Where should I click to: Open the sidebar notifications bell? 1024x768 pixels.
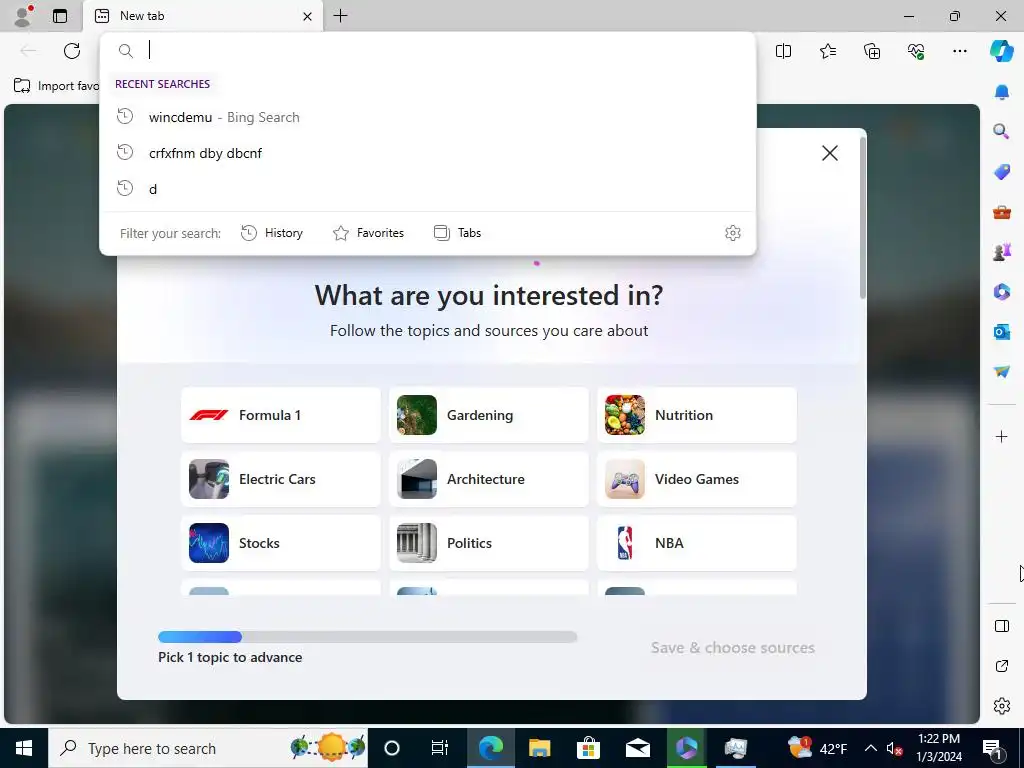tap(1002, 92)
